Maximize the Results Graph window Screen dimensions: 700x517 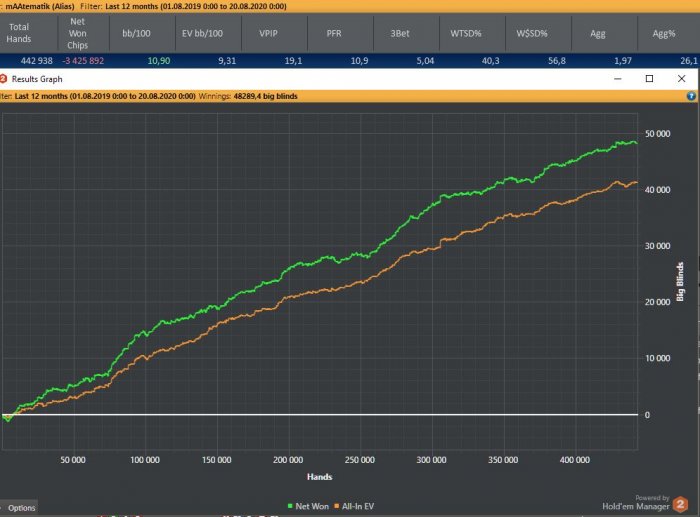649,78
